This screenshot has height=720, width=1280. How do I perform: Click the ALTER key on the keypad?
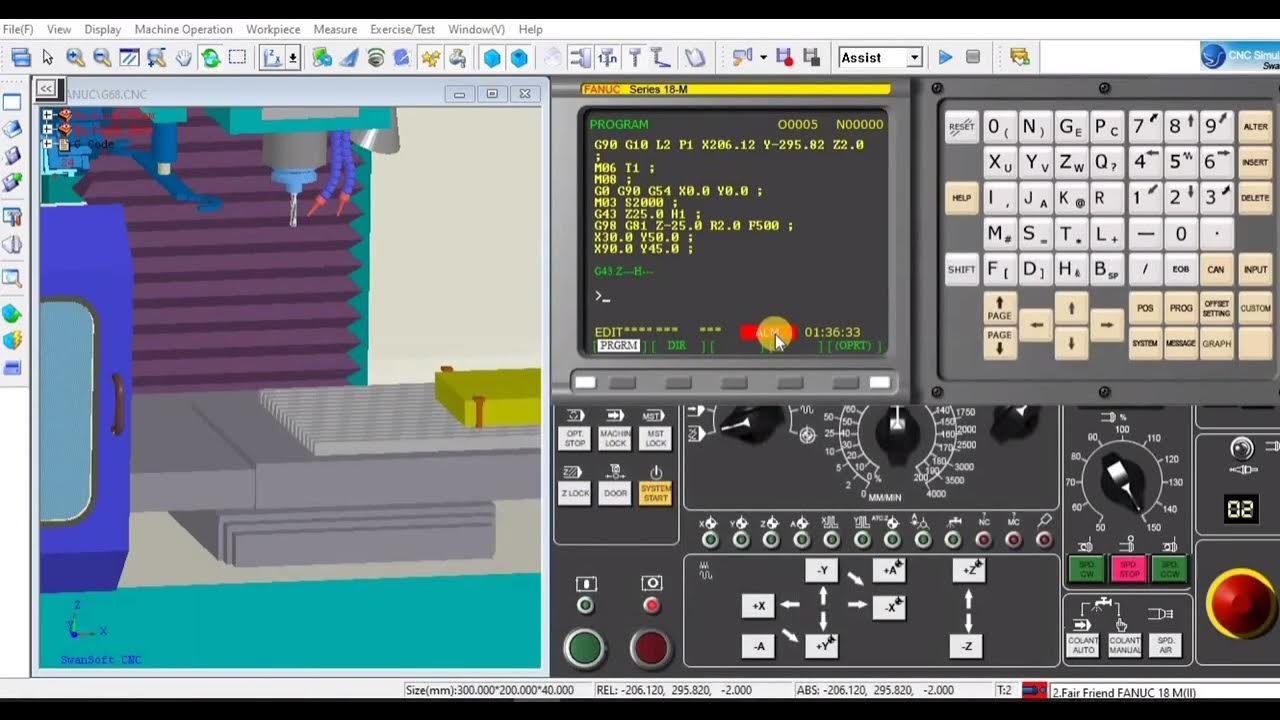(x=1255, y=127)
